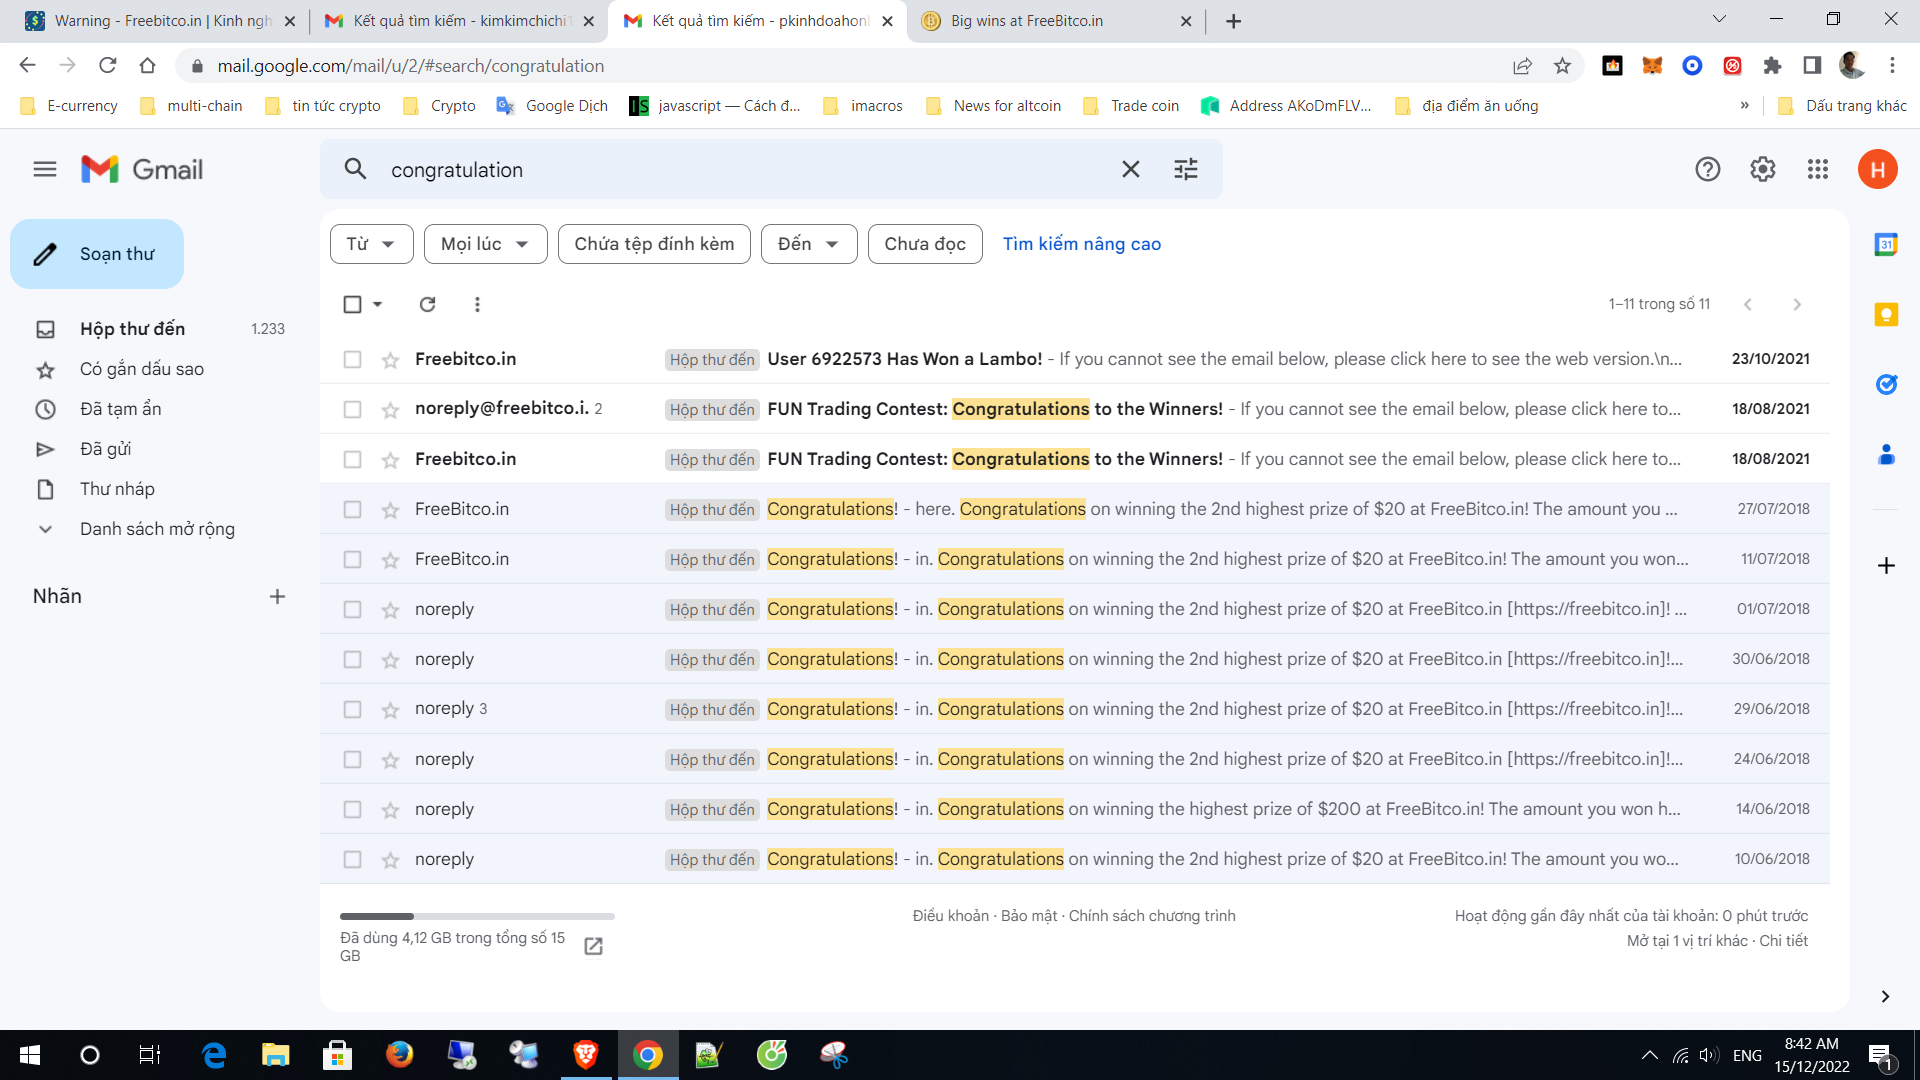Open Google apps grid icon
The image size is (1920, 1080).
1818,169
